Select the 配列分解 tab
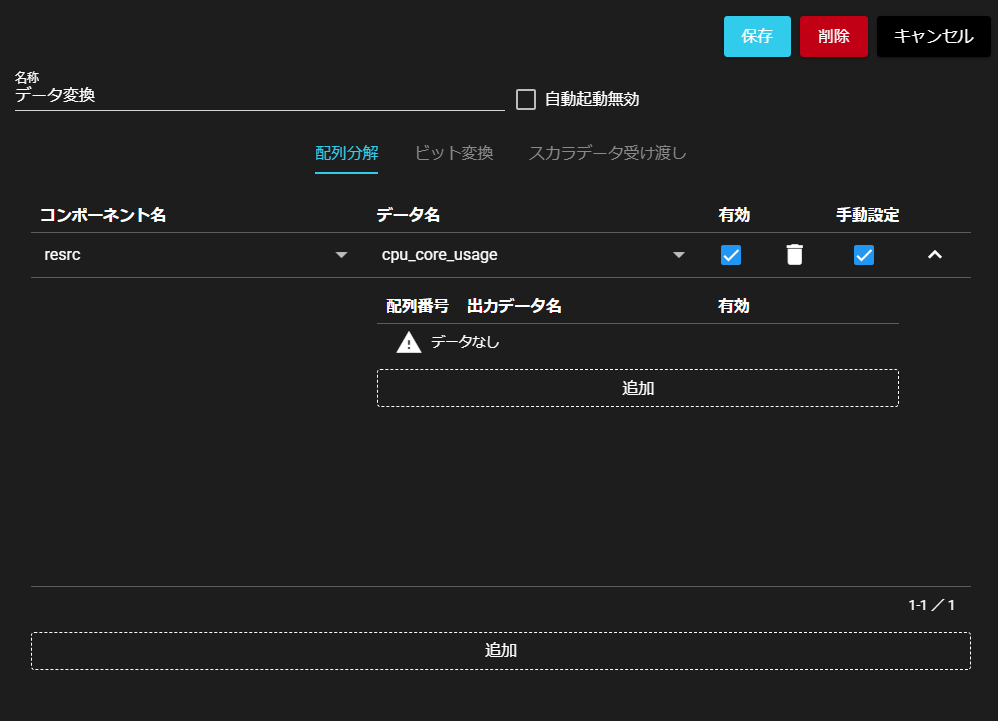The image size is (998, 721). point(346,153)
